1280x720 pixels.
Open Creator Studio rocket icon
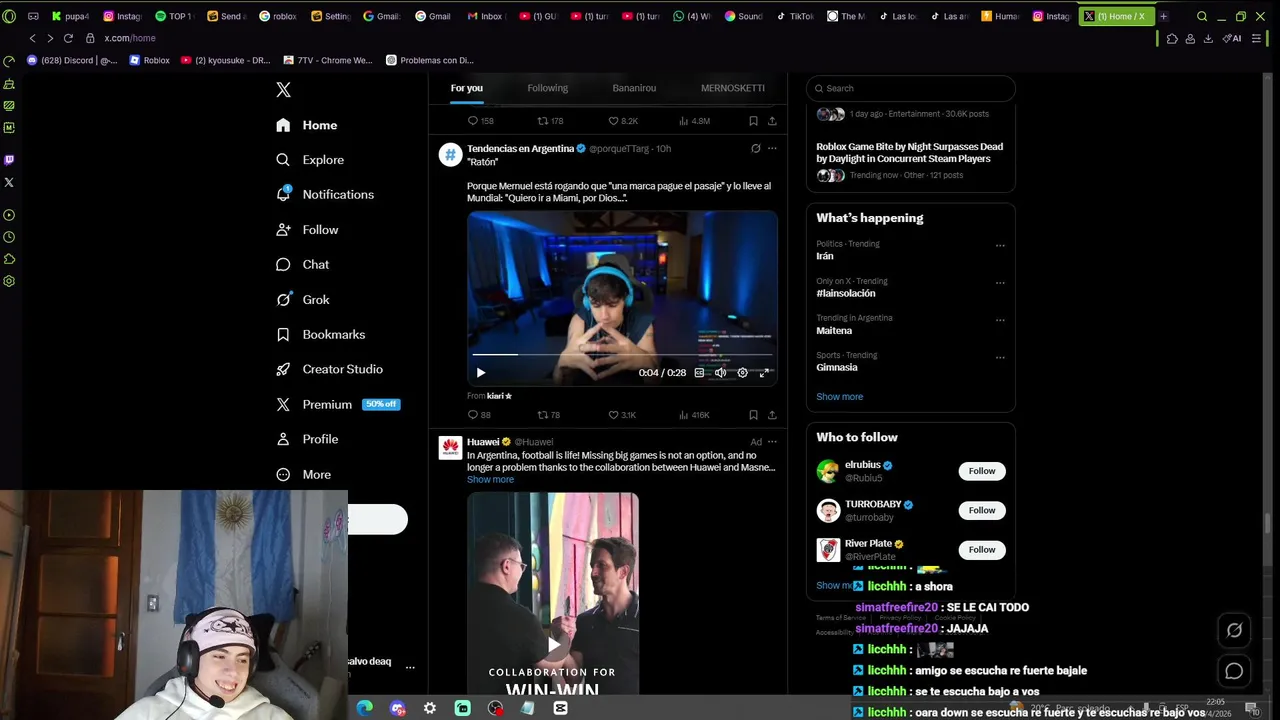pyautogui.click(x=283, y=369)
